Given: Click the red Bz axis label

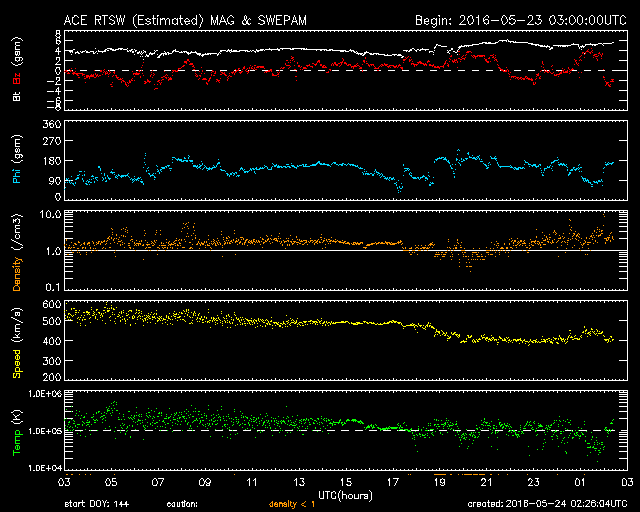Looking at the screenshot, I should point(17,76).
